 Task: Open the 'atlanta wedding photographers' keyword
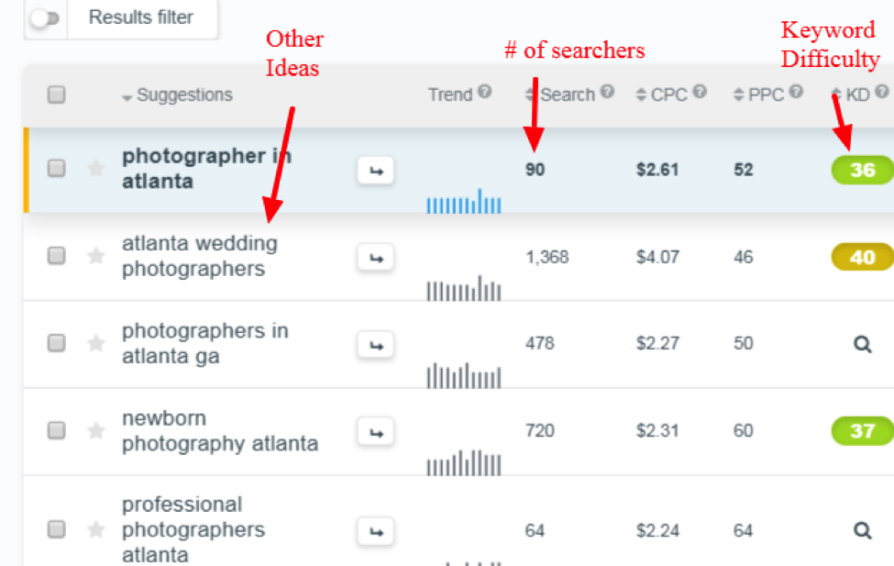coord(199,256)
